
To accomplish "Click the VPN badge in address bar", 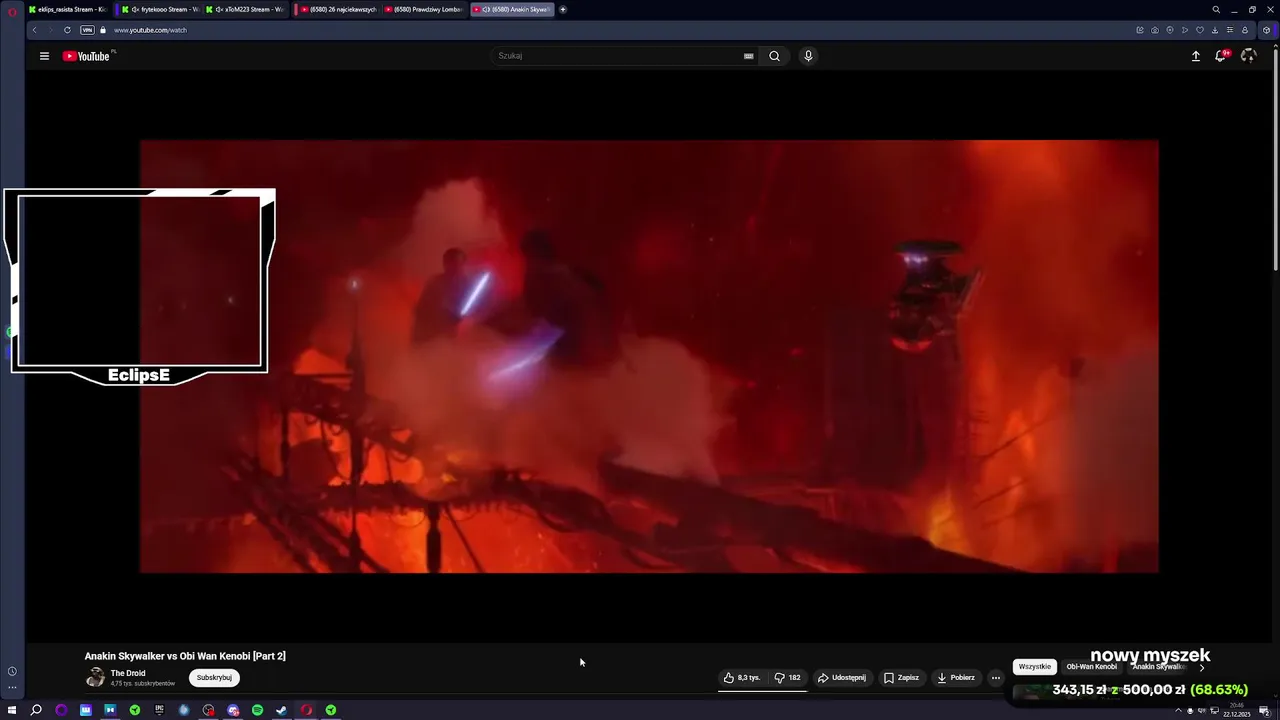I will tap(87, 30).
